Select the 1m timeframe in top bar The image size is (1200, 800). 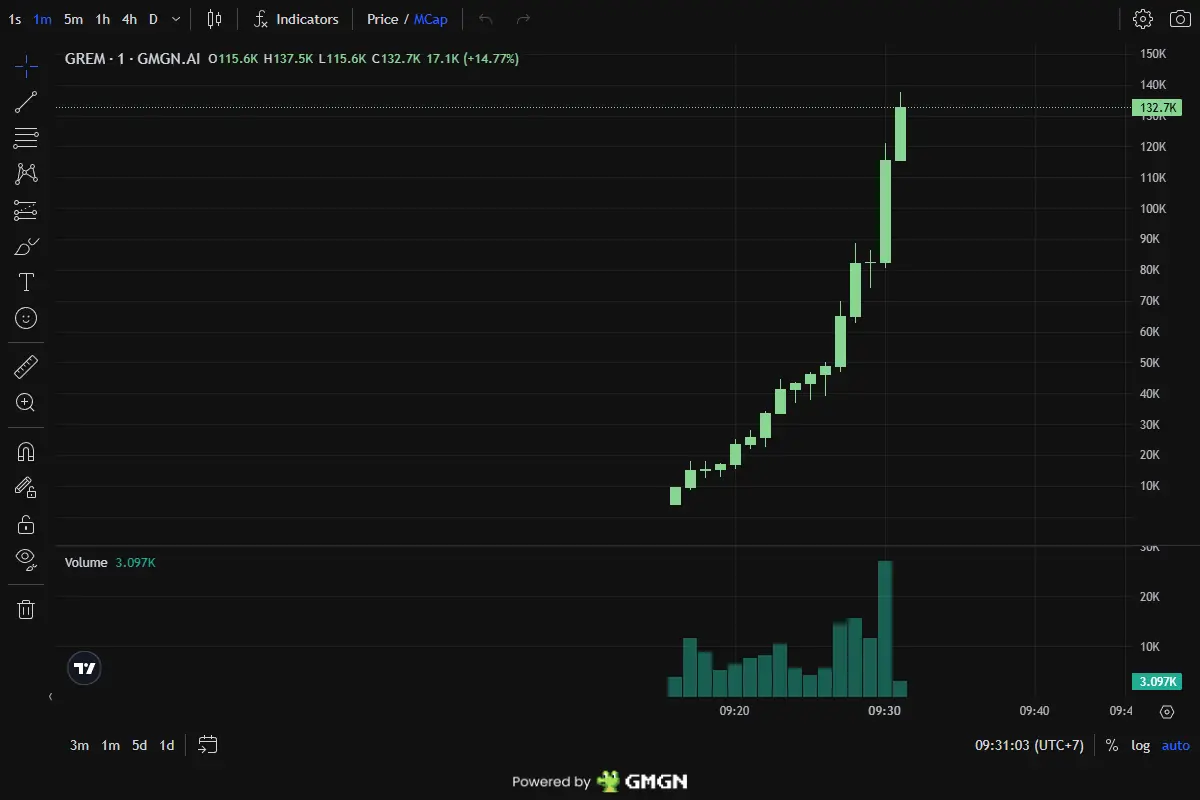[42, 19]
